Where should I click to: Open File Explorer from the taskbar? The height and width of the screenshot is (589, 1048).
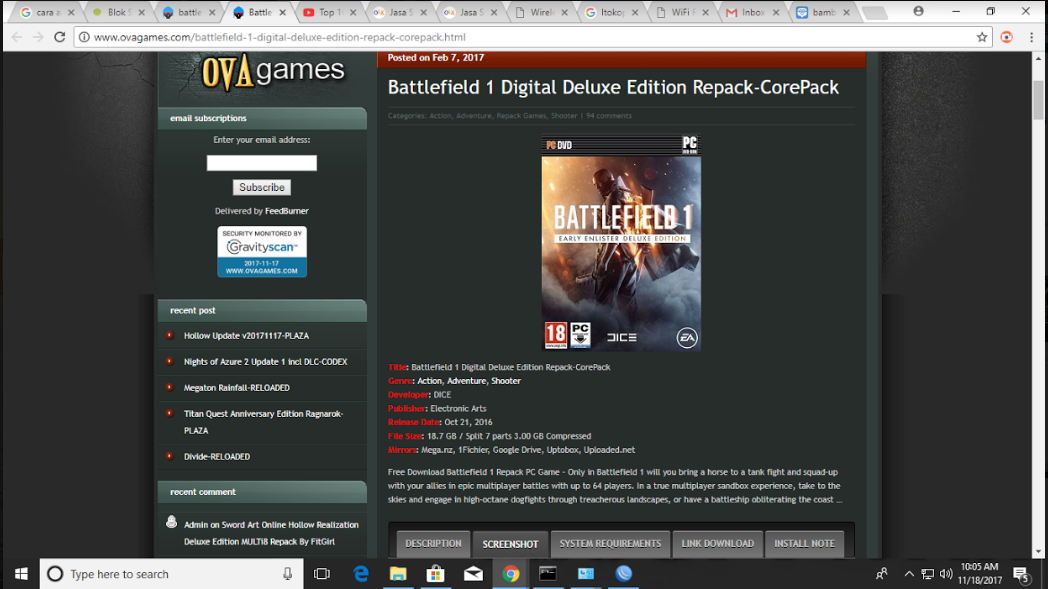(398, 574)
